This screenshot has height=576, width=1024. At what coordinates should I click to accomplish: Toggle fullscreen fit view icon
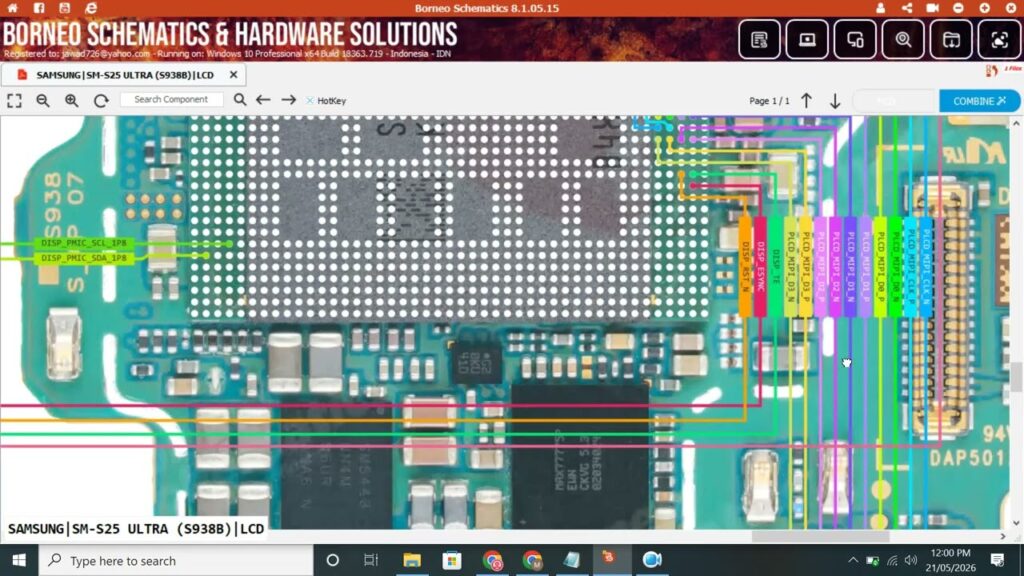14,101
